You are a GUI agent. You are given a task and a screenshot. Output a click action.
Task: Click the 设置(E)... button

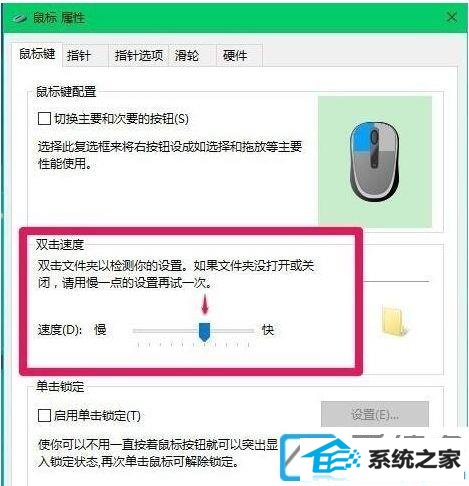tap(375, 414)
